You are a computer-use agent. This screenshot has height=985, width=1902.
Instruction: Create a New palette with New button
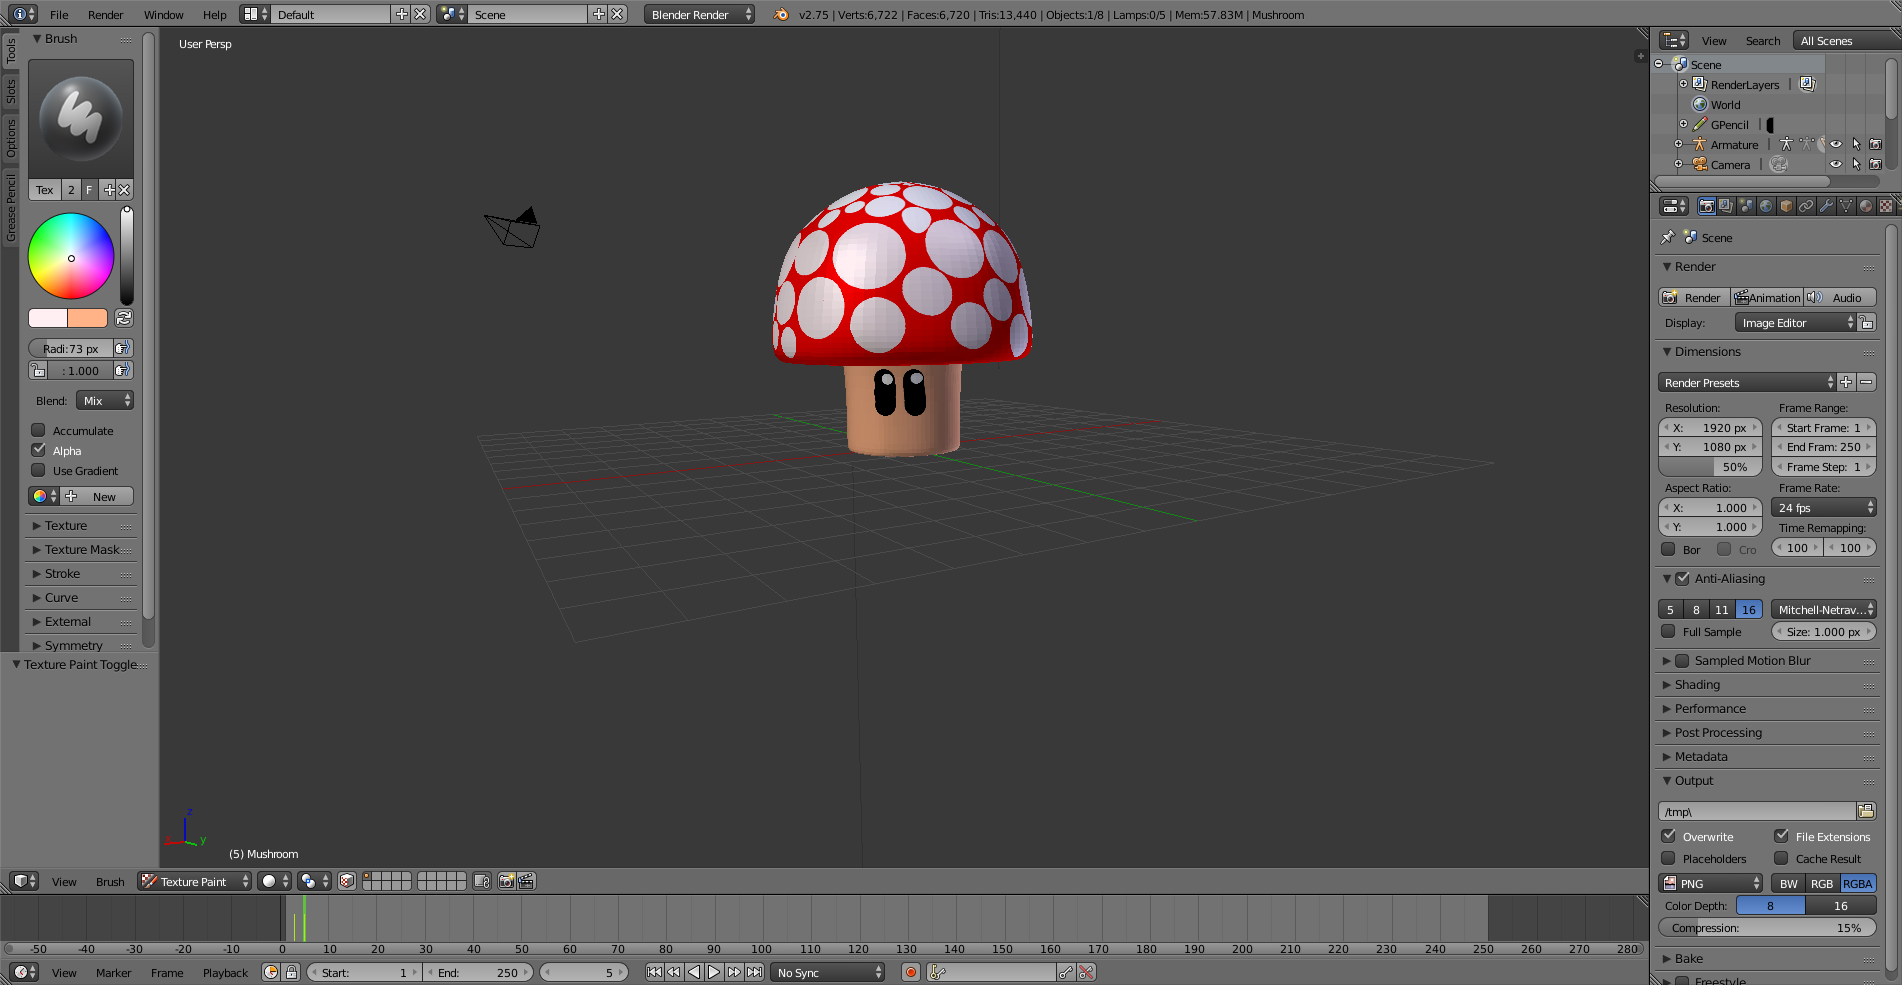click(x=97, y=496)
